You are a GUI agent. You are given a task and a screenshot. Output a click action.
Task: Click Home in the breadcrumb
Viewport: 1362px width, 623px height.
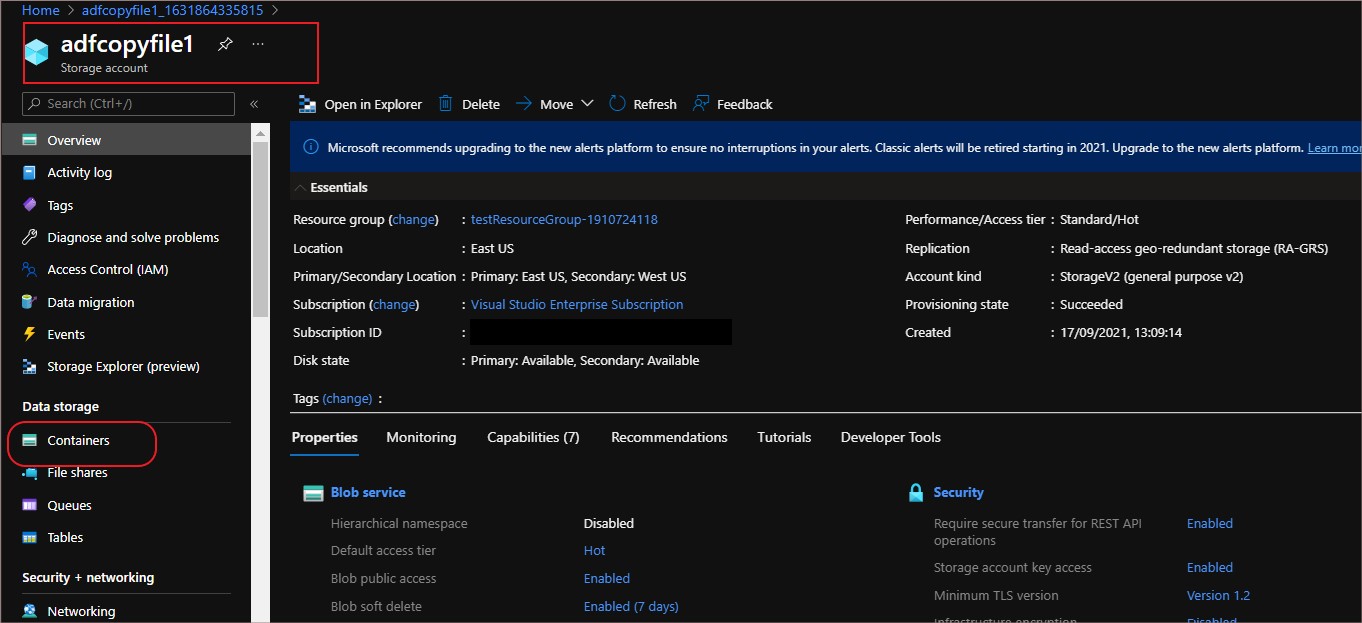click(x=41, y=10)
